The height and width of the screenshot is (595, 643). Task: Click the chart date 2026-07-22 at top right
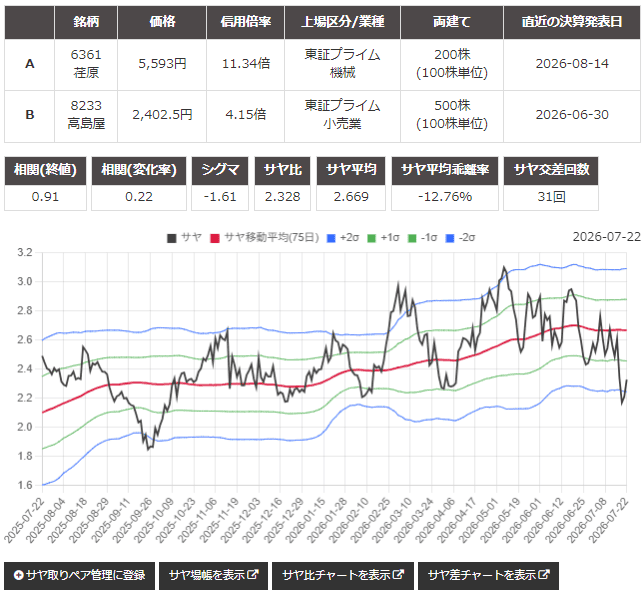tap(607, 237)
